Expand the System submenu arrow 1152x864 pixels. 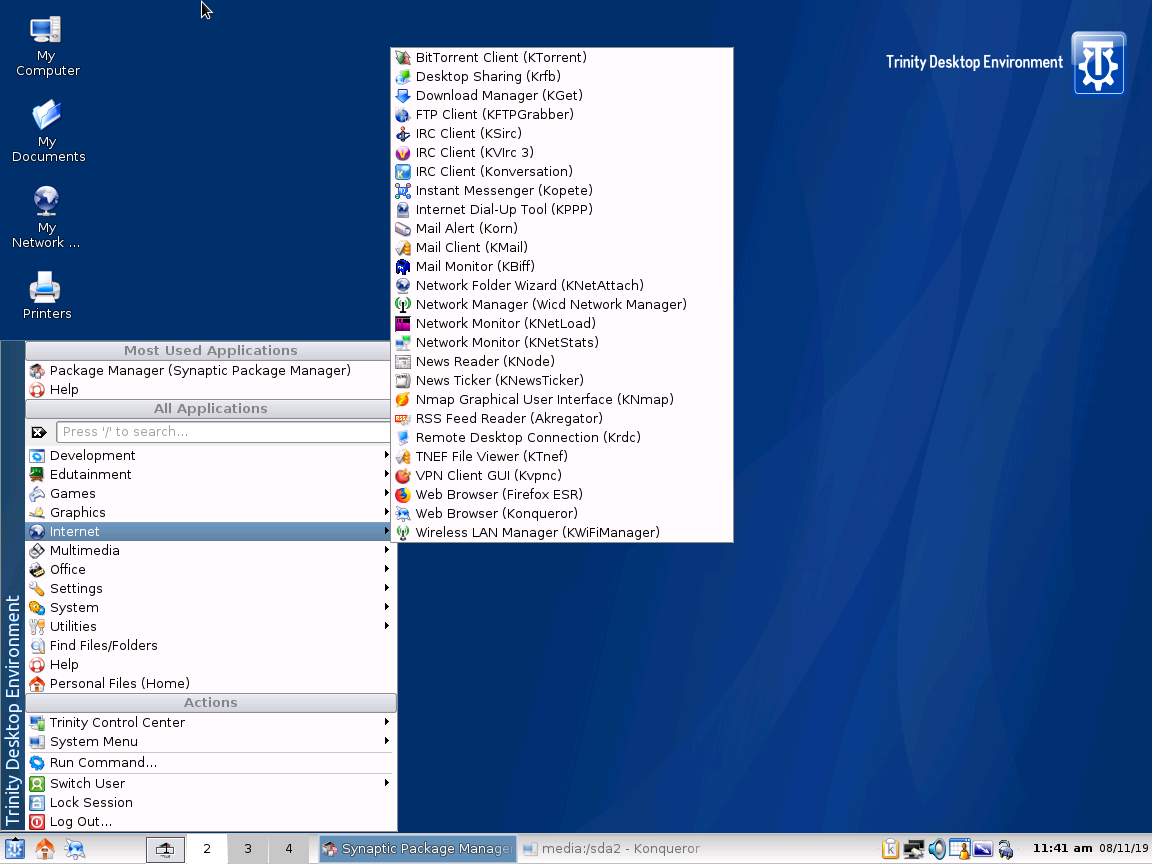point(386,608)
